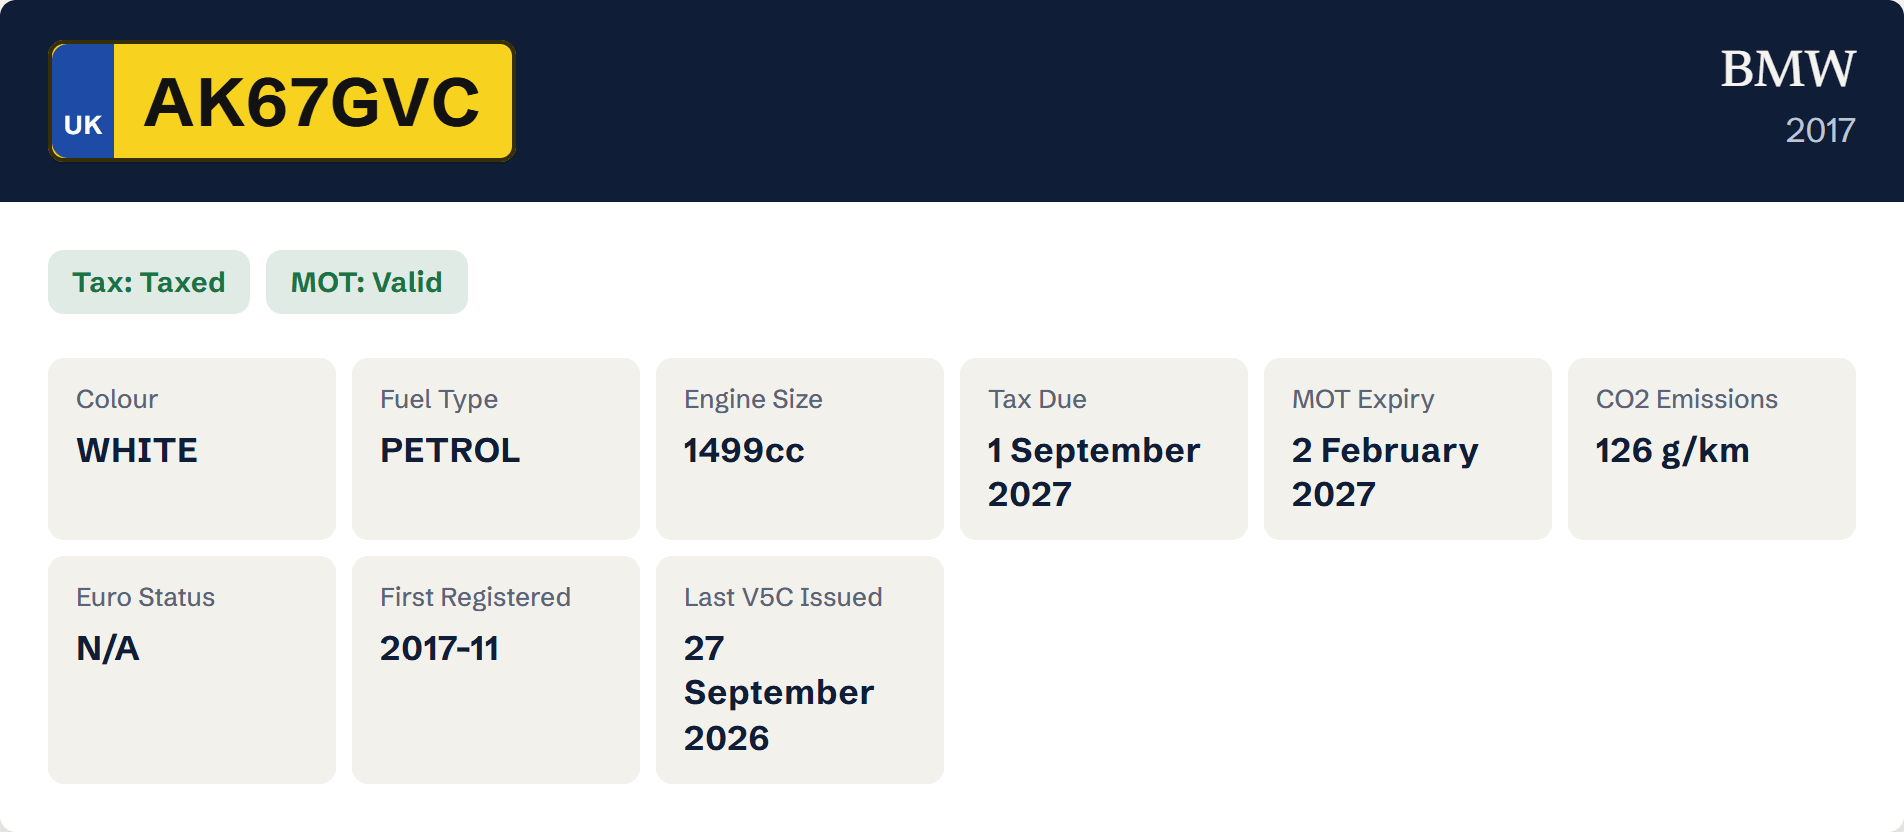Click the blue UK plate badge
Screen dimensions: 1904x832
83,101
